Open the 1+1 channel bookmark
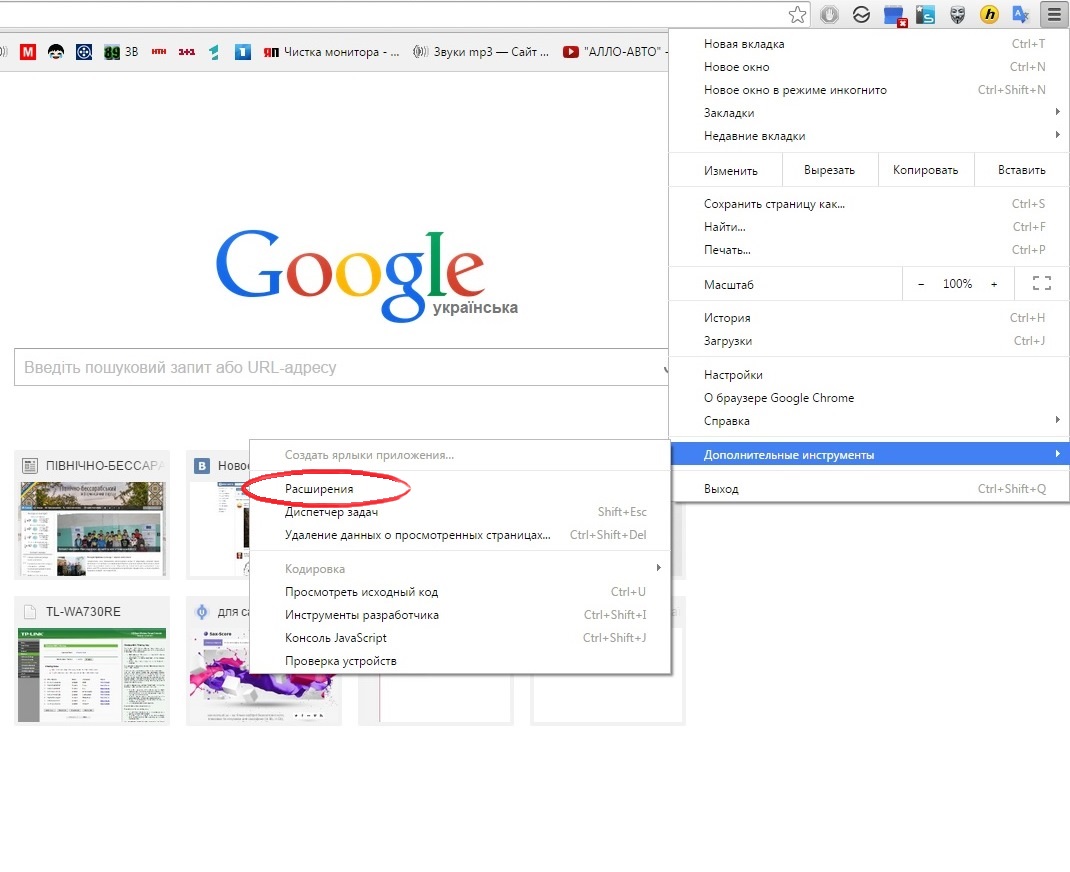 (x=187, y=52)
